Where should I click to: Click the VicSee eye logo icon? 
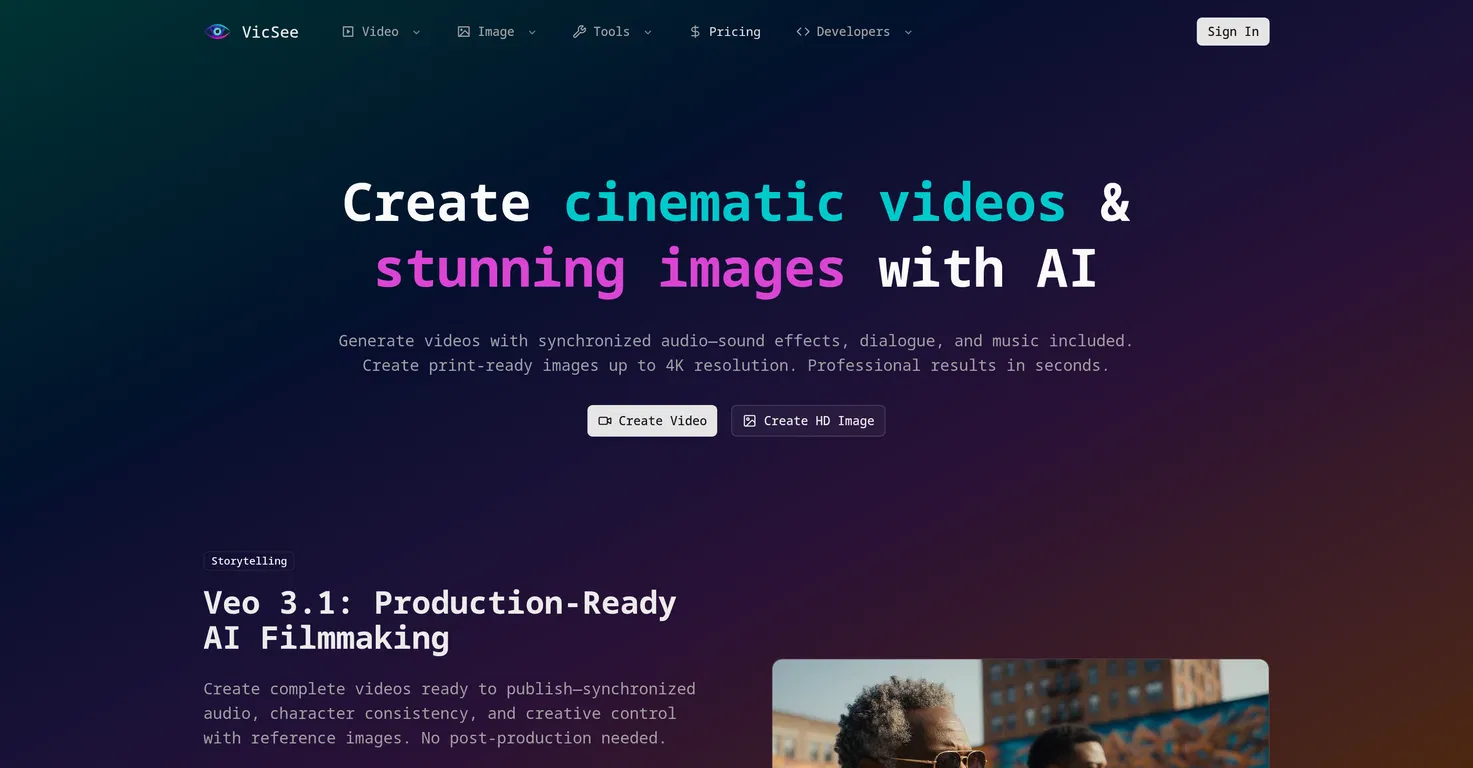pos(217,32)
